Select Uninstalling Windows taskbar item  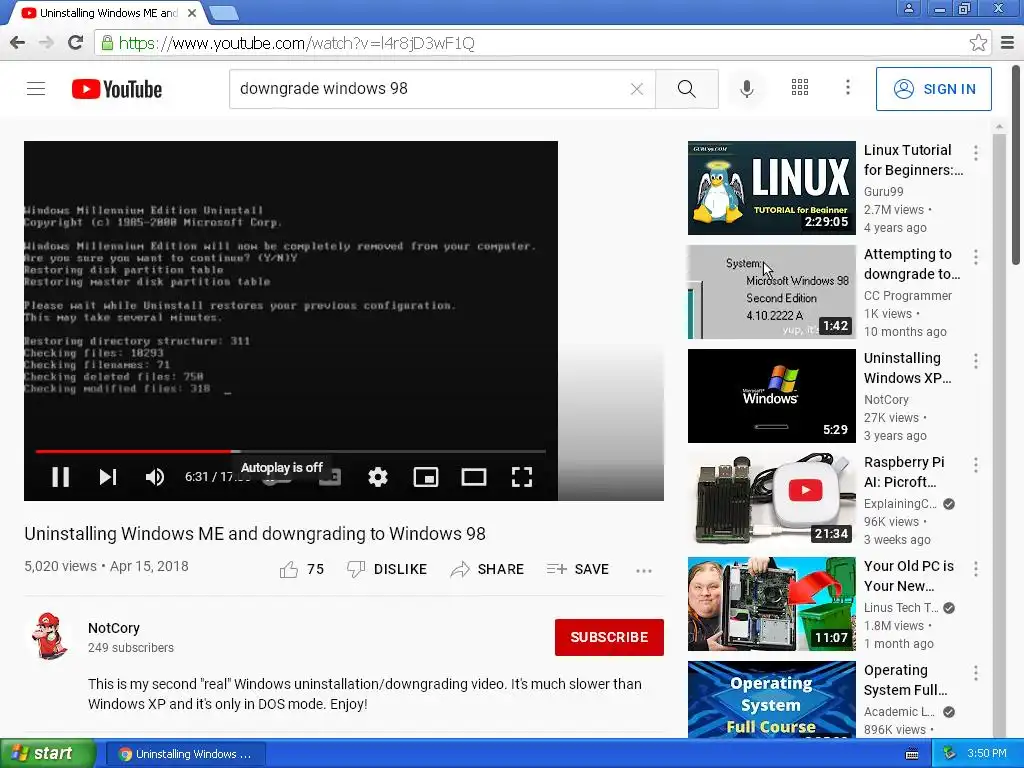[185, 754]
